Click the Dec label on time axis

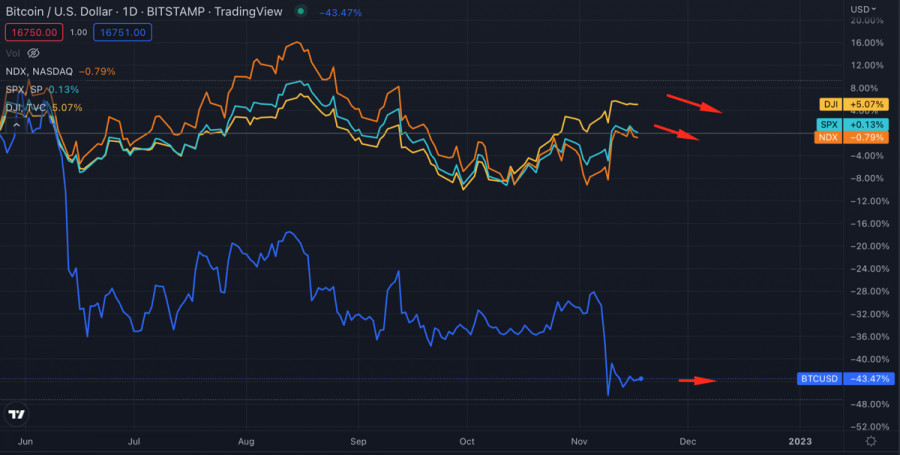[x=688, y=441]
